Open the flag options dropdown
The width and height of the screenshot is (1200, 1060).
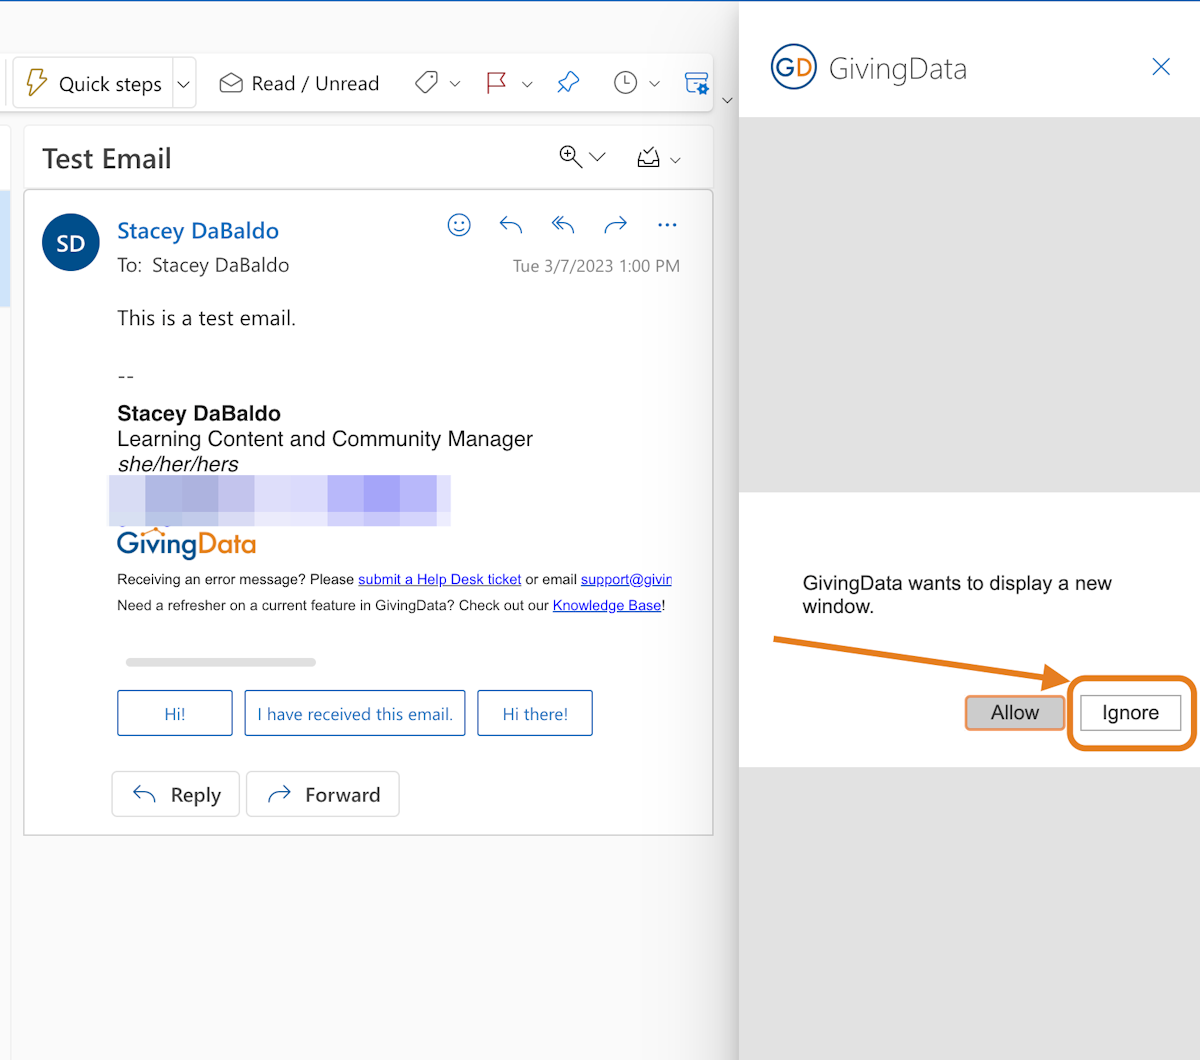pos(527,84)
